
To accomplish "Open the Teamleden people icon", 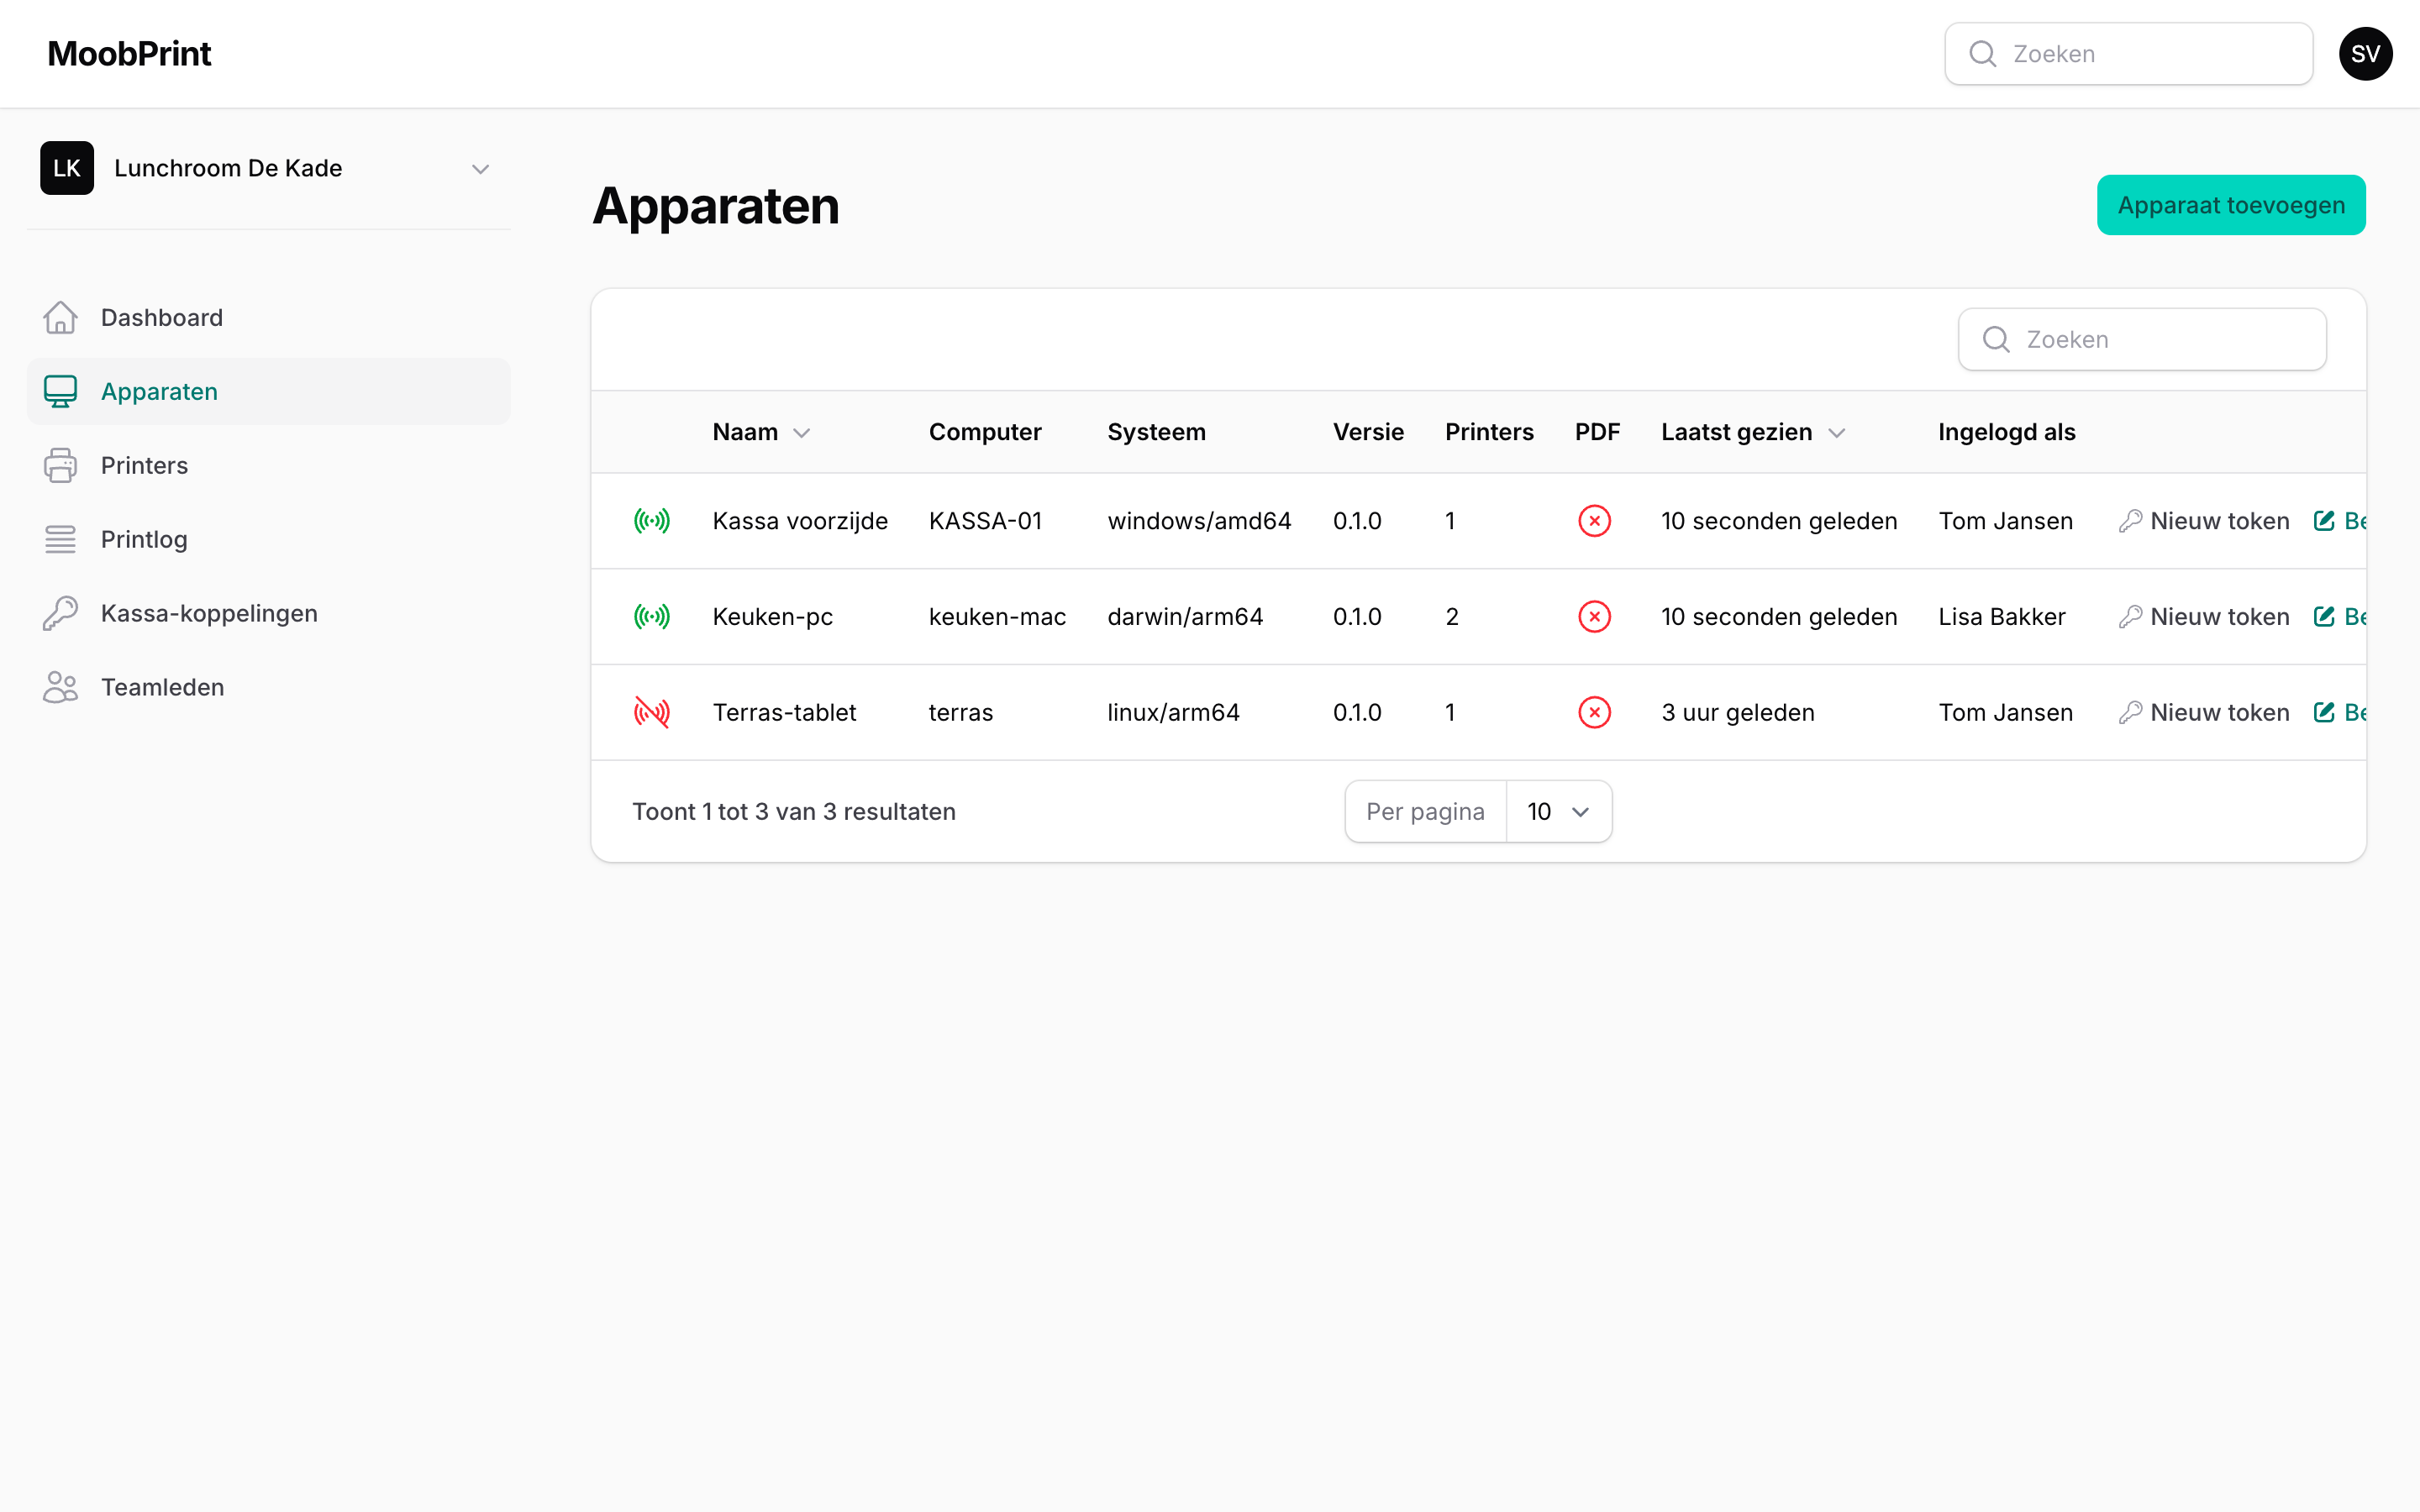I will [60, 687].
